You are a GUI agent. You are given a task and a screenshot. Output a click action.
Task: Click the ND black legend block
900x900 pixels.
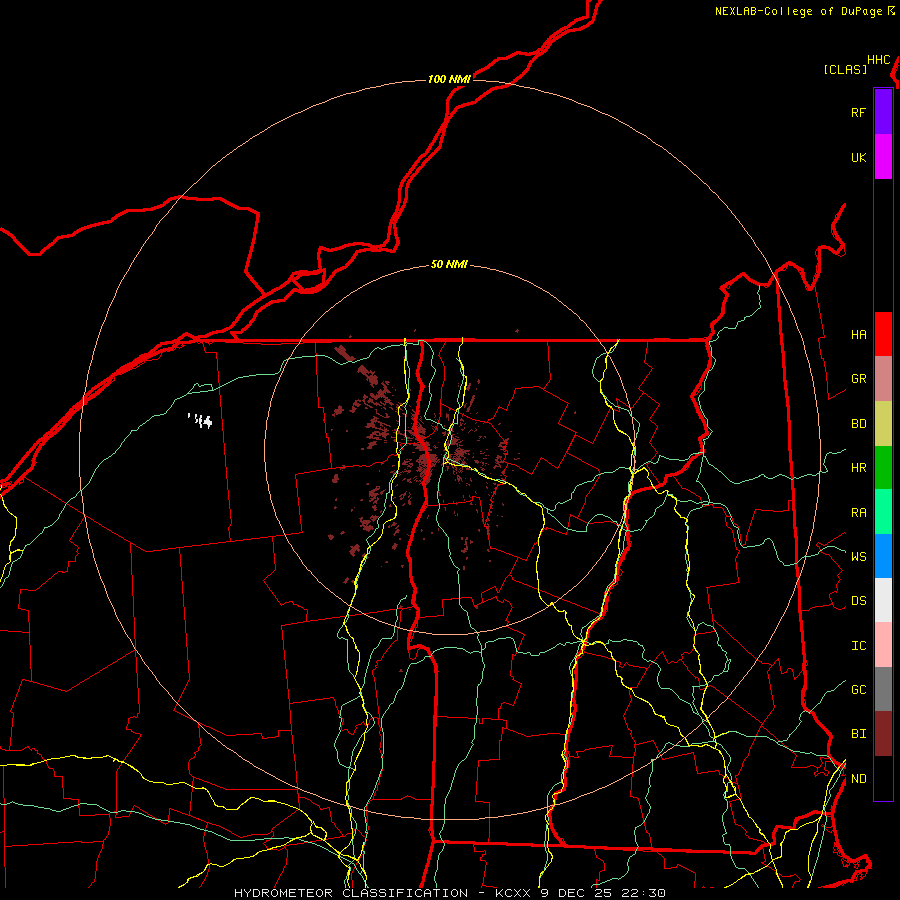[x=883, y=778]
